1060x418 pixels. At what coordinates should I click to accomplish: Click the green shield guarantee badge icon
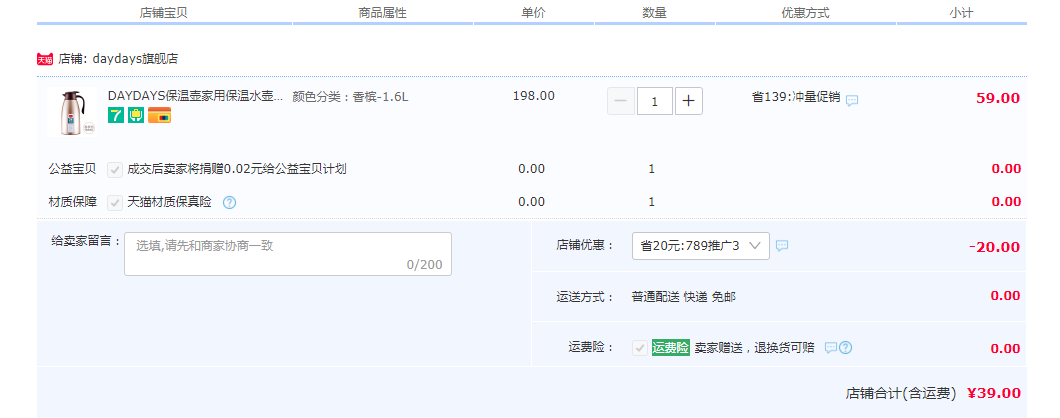[x=136, y=116]
